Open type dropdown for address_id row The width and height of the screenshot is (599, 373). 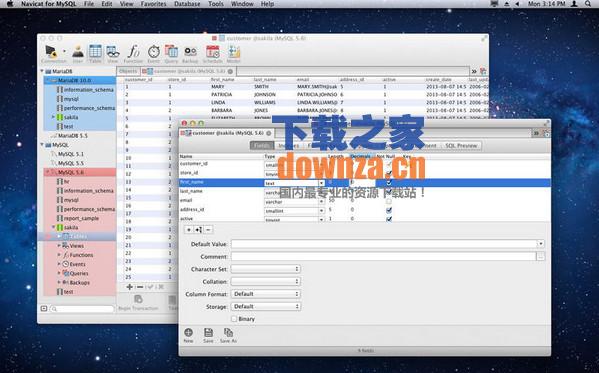point(321,211)
